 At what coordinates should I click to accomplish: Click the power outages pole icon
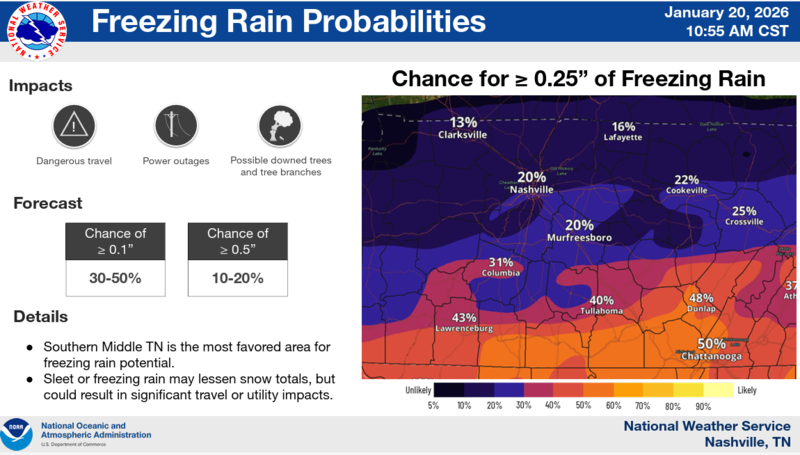click(x=174, y=126)
